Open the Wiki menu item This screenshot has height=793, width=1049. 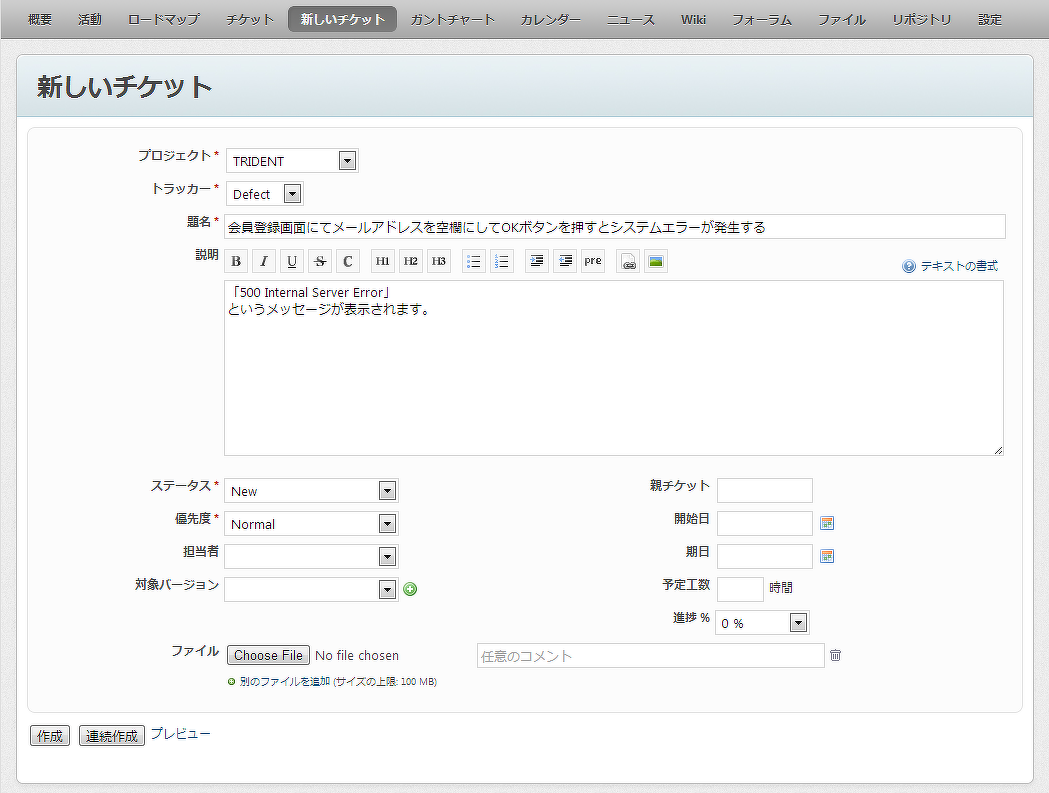pyautogui.click(x=693, y=18)
